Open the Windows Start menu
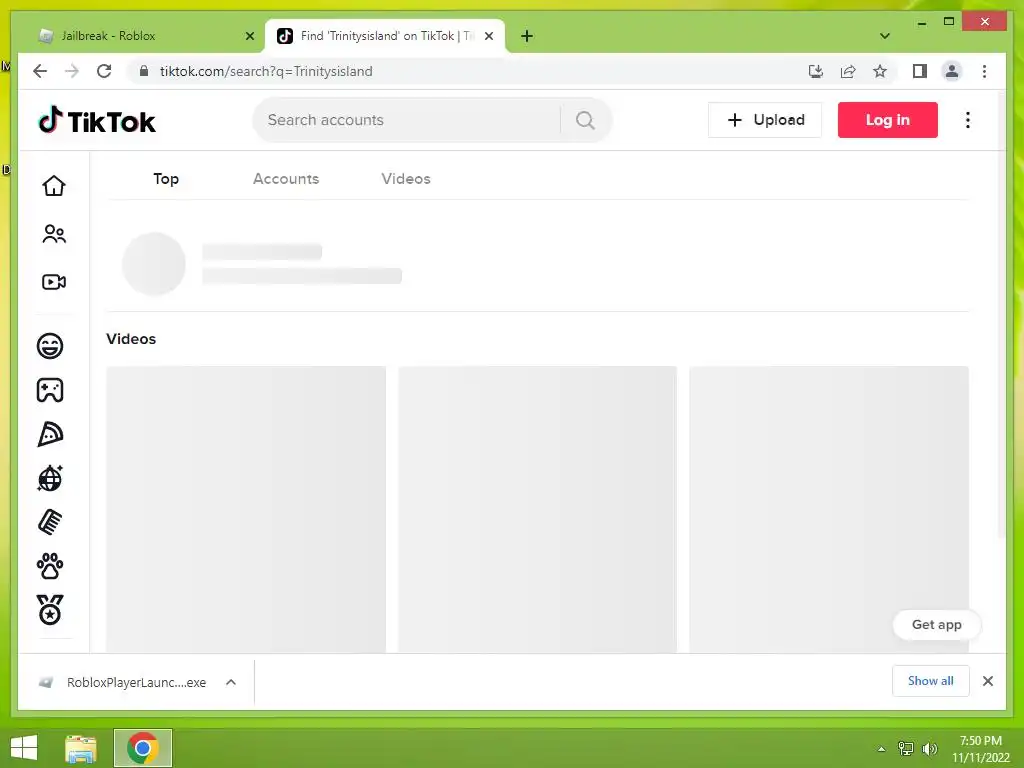The image size is (1024, 768). [x=24, y=748]
